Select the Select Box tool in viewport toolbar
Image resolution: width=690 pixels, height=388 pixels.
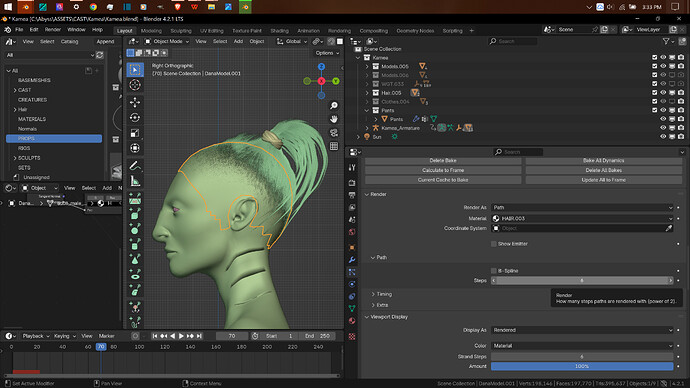pos(135,70)
